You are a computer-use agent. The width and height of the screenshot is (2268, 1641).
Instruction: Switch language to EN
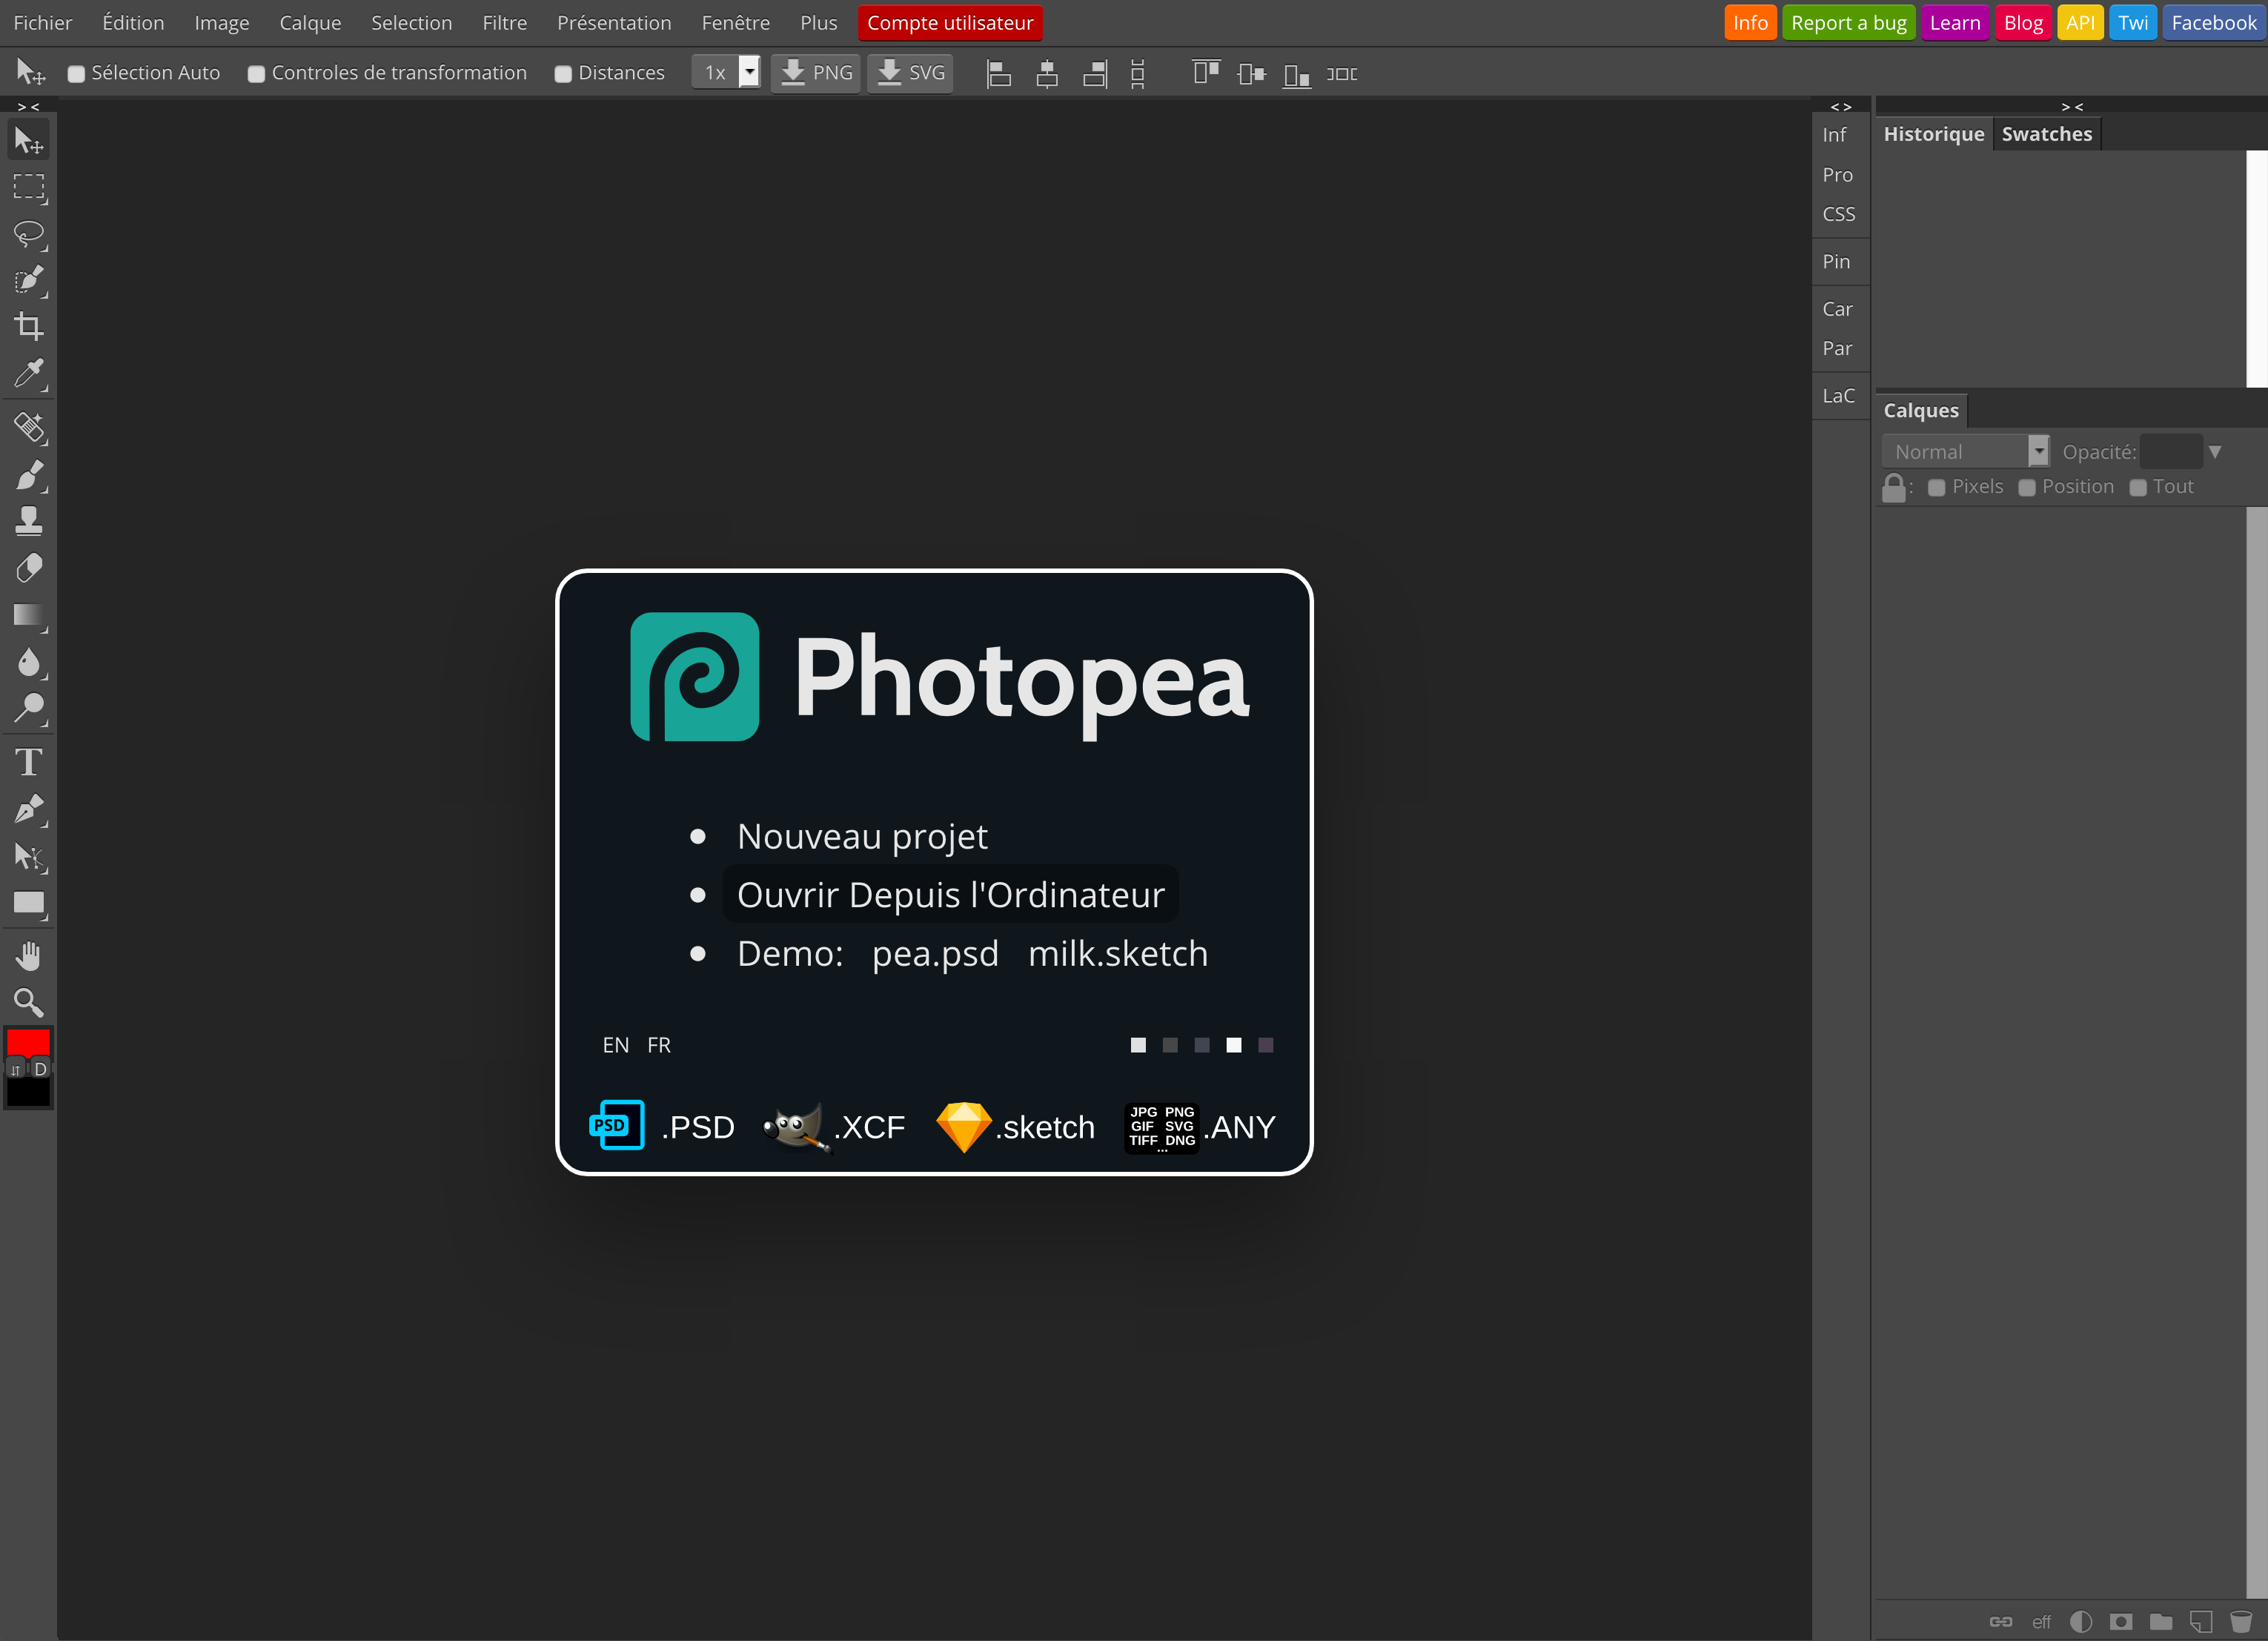[x=616, y=1045]
